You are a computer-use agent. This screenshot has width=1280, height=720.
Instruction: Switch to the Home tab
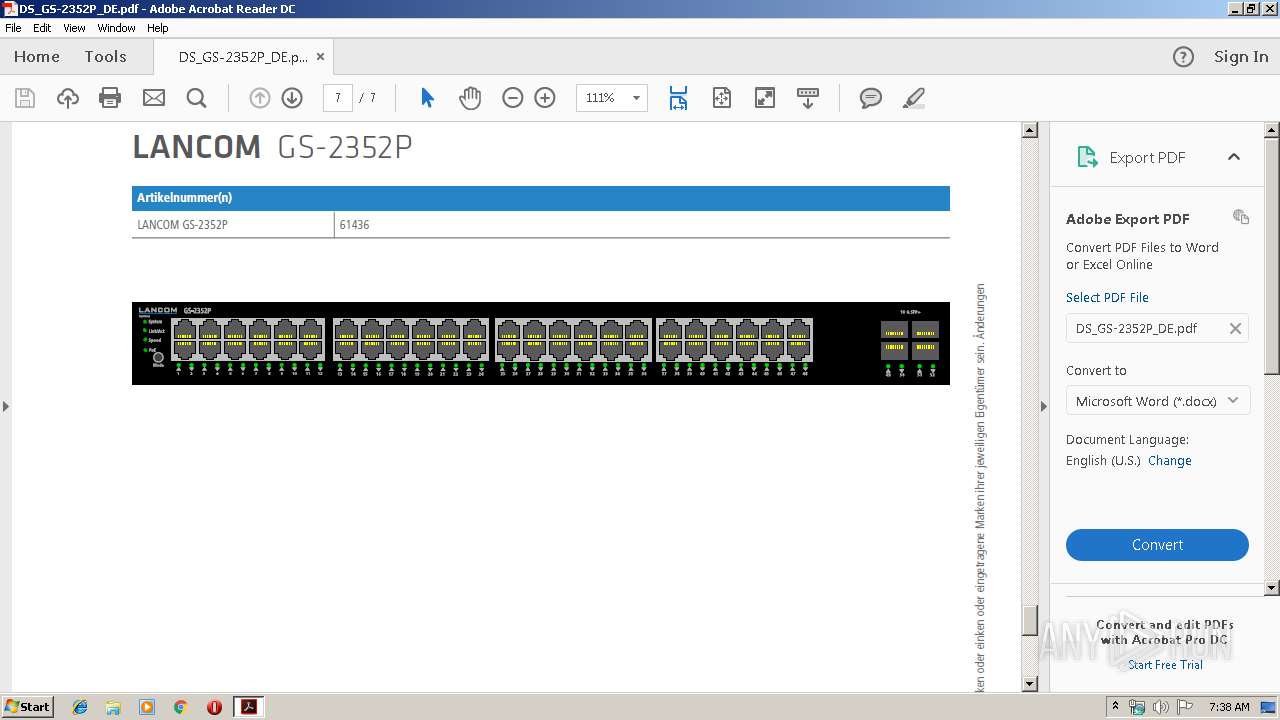(37, 57)
